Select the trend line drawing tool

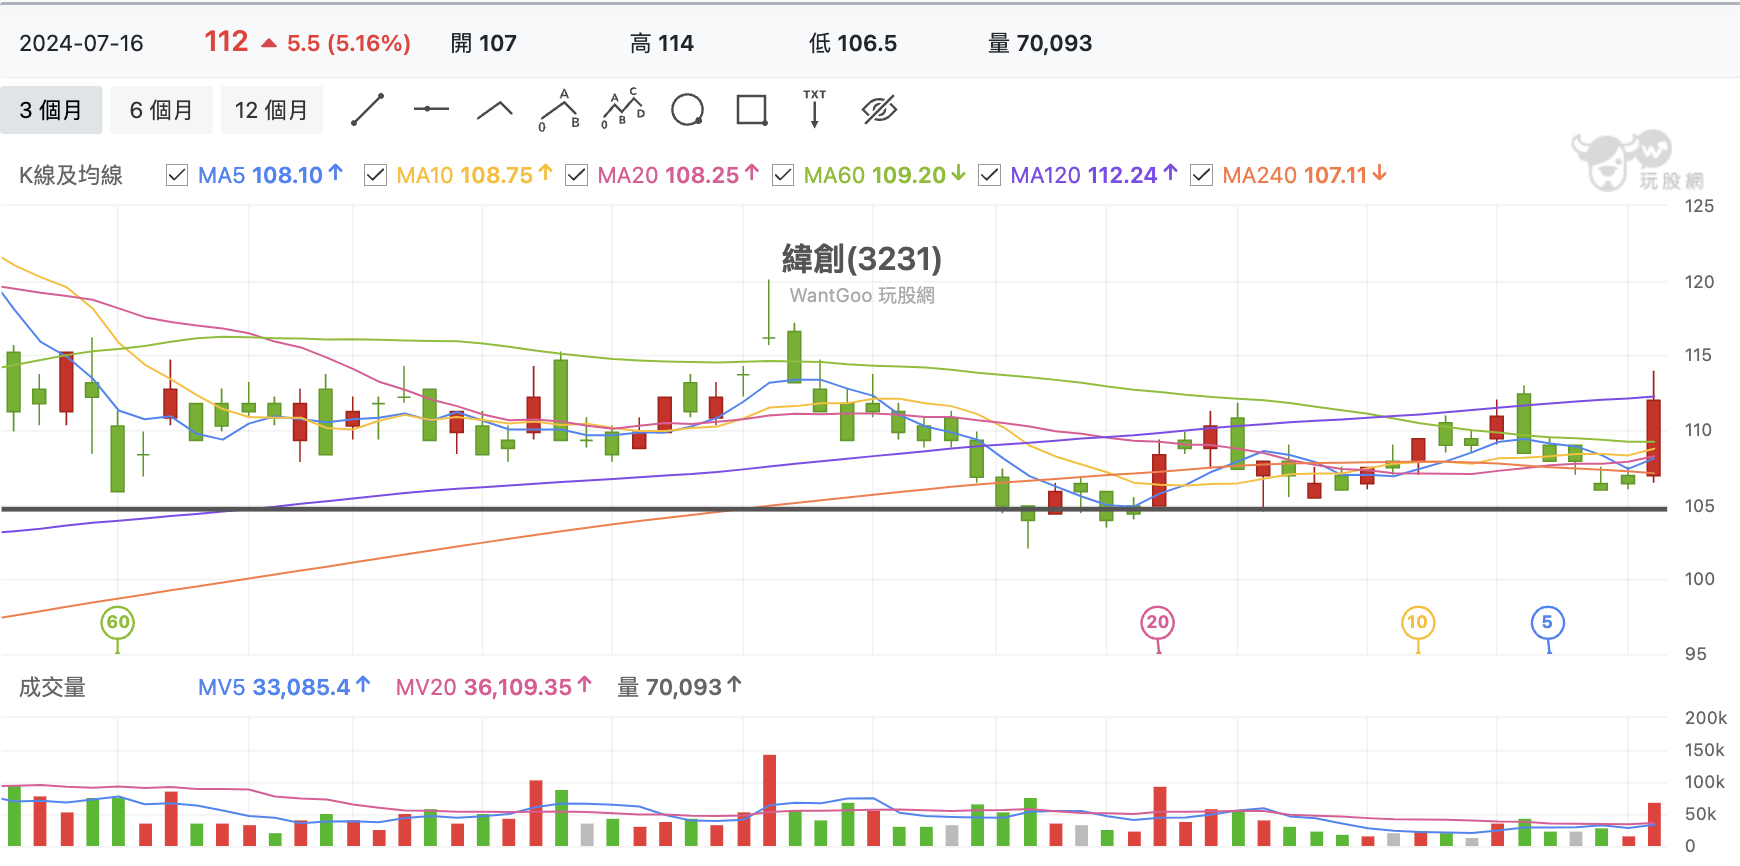pos(367,110)
